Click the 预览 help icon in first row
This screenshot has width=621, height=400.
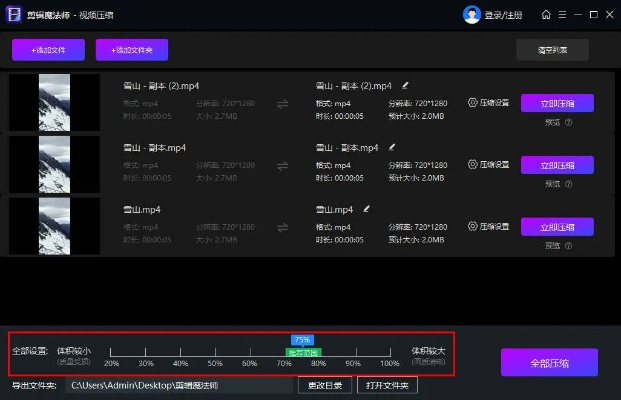click(568, 123)
